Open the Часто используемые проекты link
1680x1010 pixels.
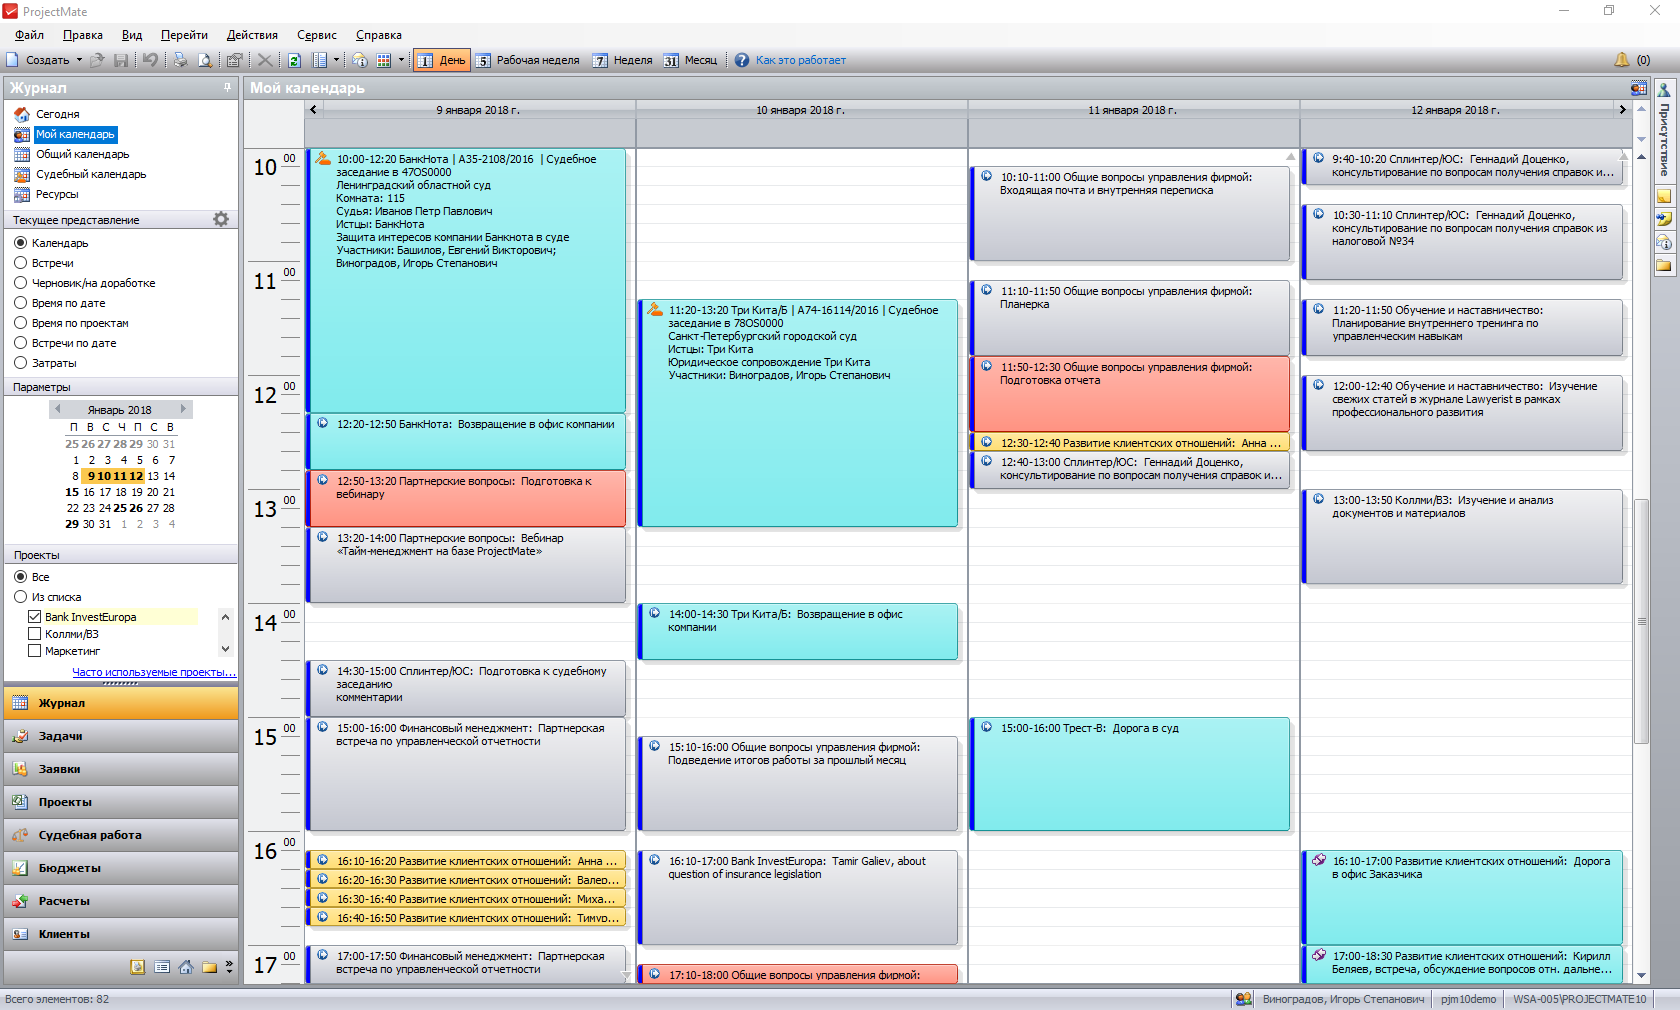(154, 672)
